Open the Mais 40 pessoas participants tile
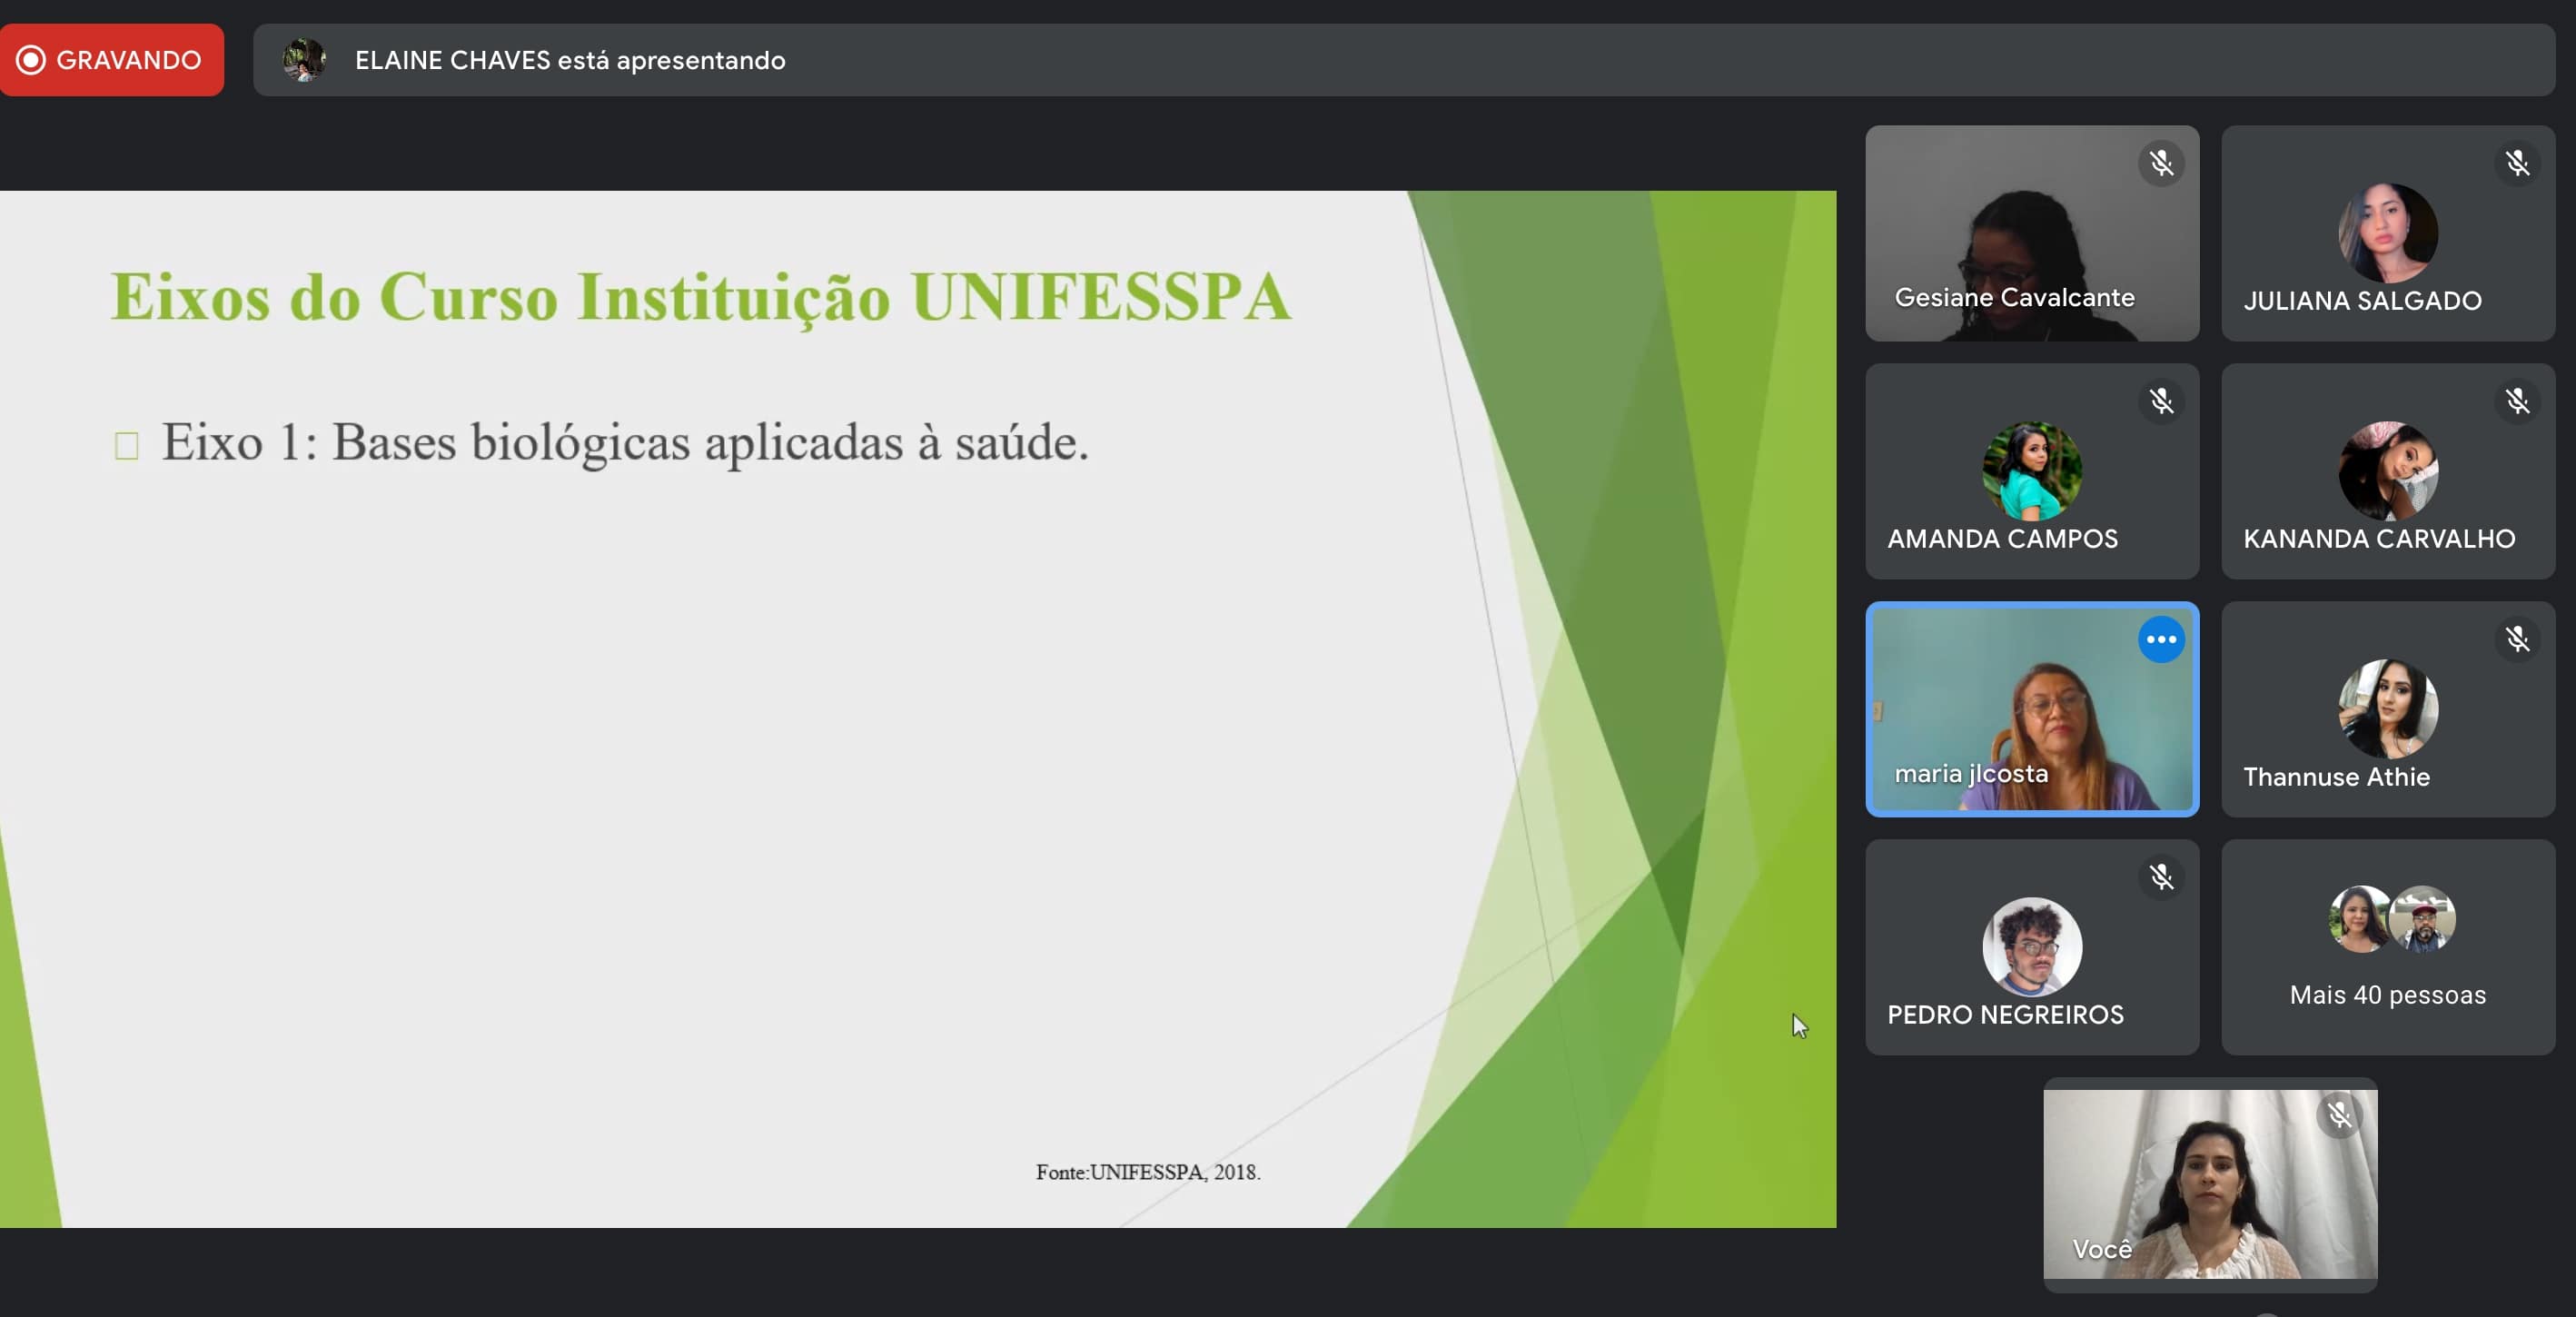This screenshot has height=1317, width=2576. point(2388,947)
